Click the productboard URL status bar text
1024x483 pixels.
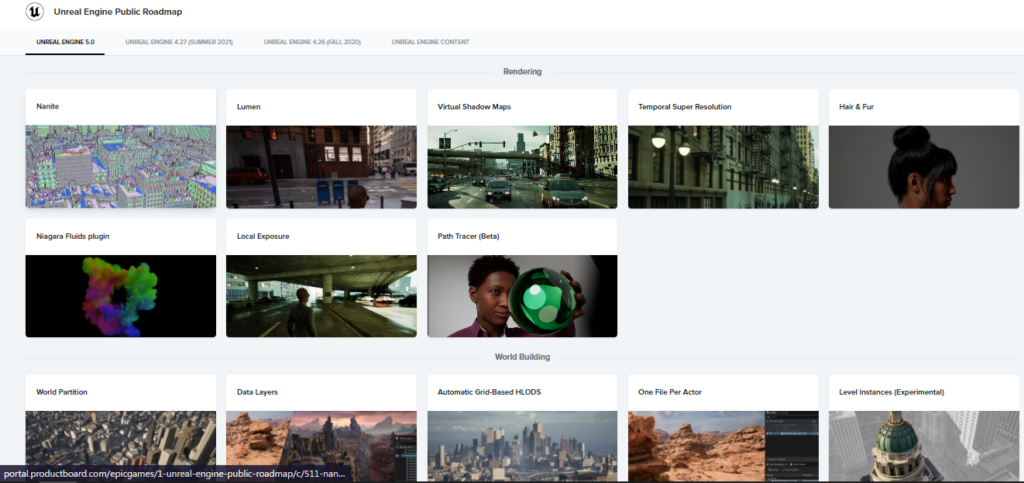172,475
